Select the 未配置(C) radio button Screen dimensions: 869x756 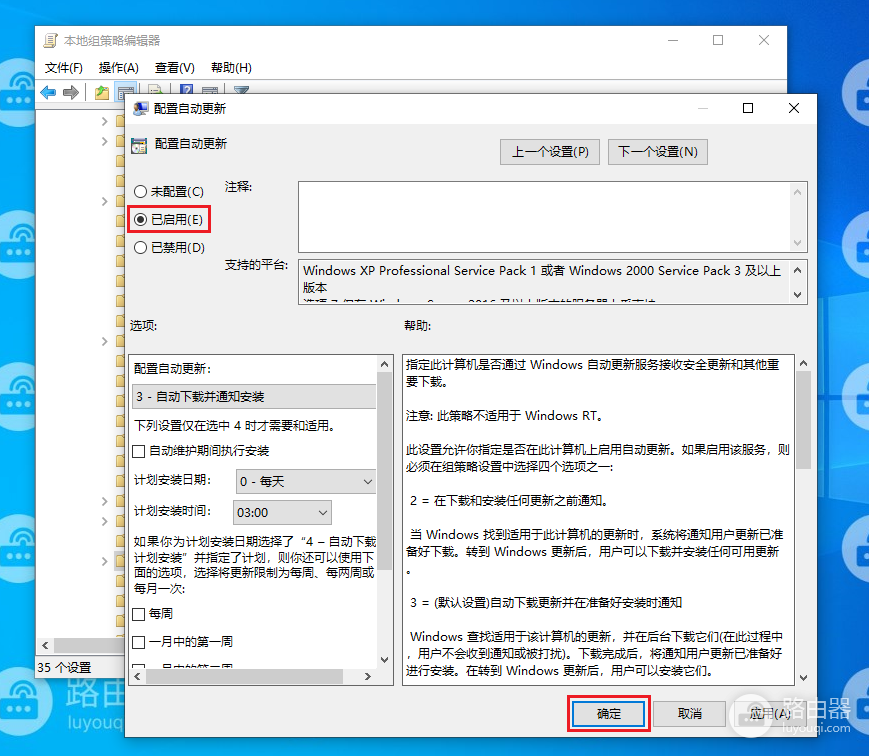coord(141,192)
